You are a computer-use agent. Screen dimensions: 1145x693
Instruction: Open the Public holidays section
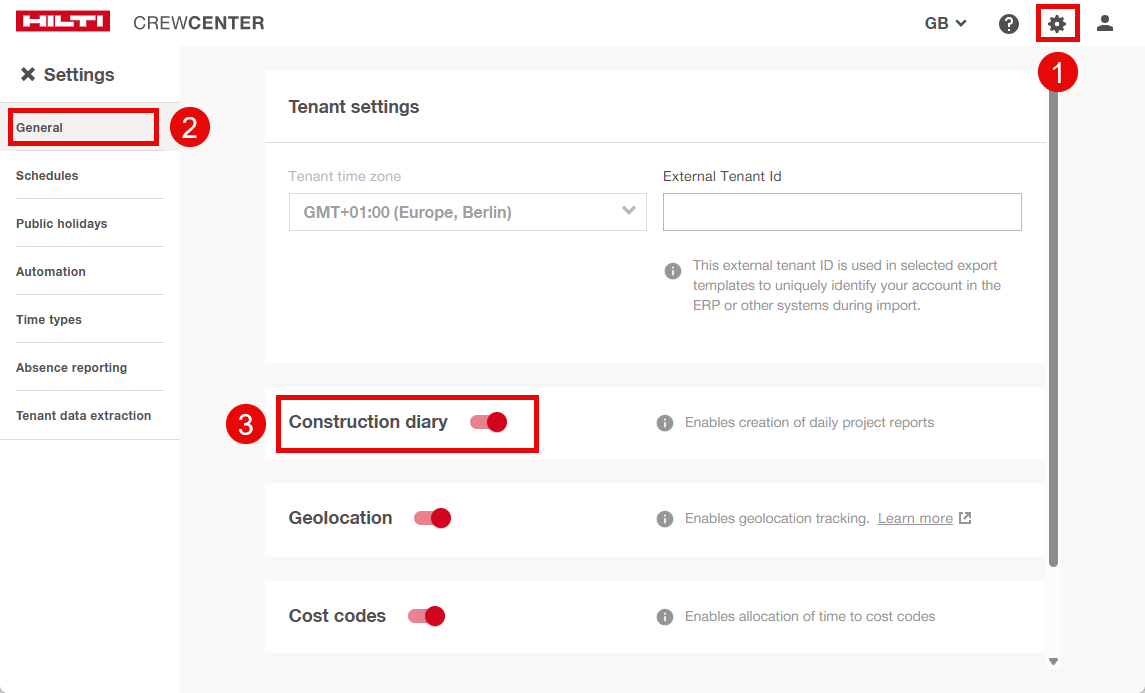(61, 224)
